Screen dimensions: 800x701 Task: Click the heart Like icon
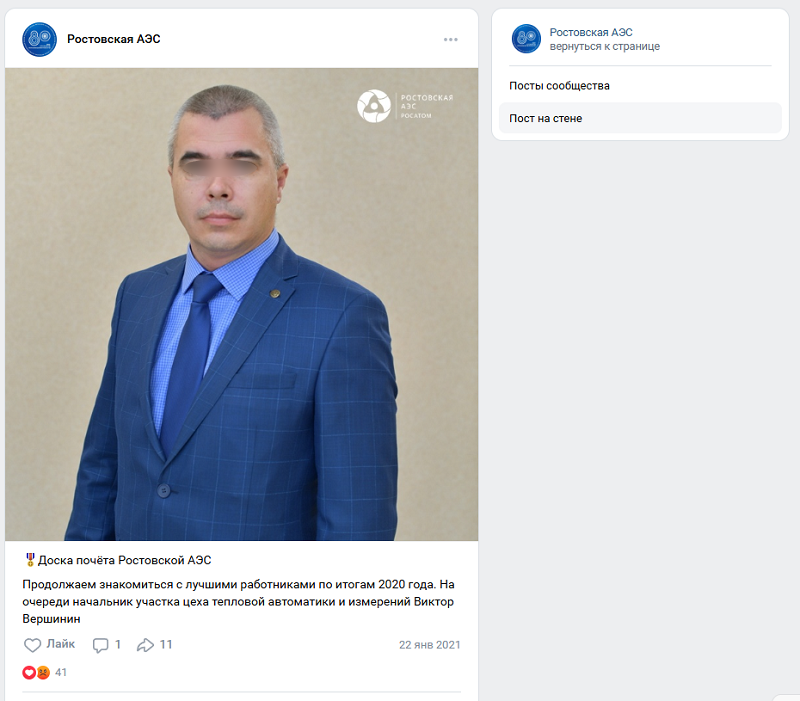[32, 645]
